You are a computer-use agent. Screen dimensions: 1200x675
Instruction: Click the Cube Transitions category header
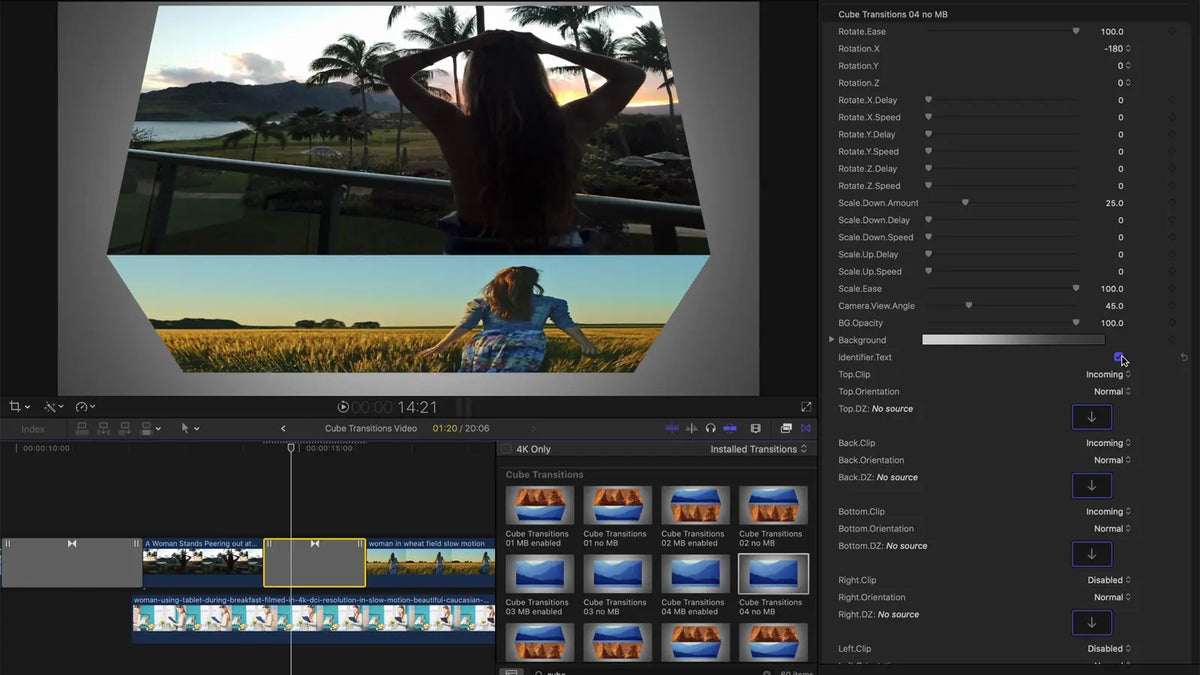click(x=544, y=475)
